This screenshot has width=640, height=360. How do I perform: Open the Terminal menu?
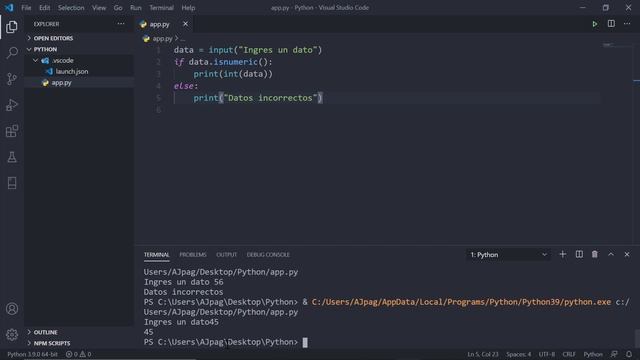click(161, 7)
